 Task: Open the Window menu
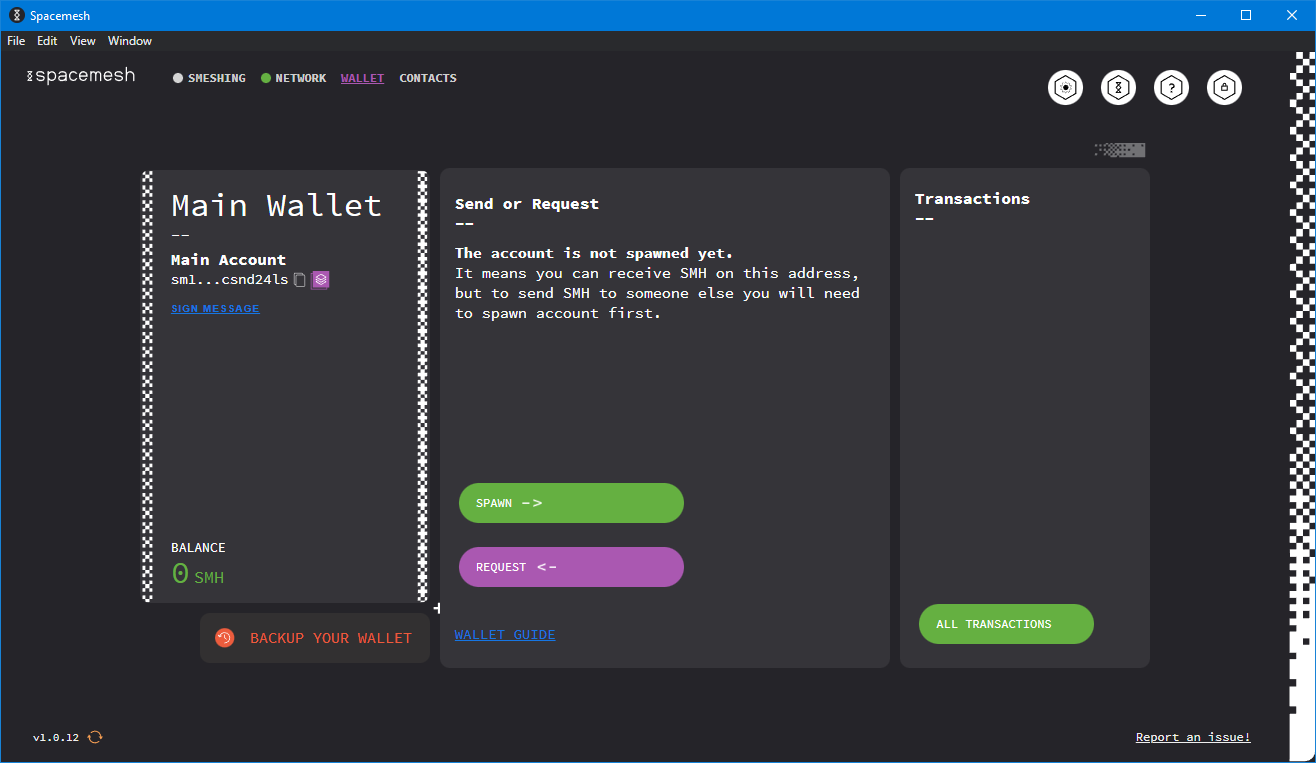(x=130, y=41)
